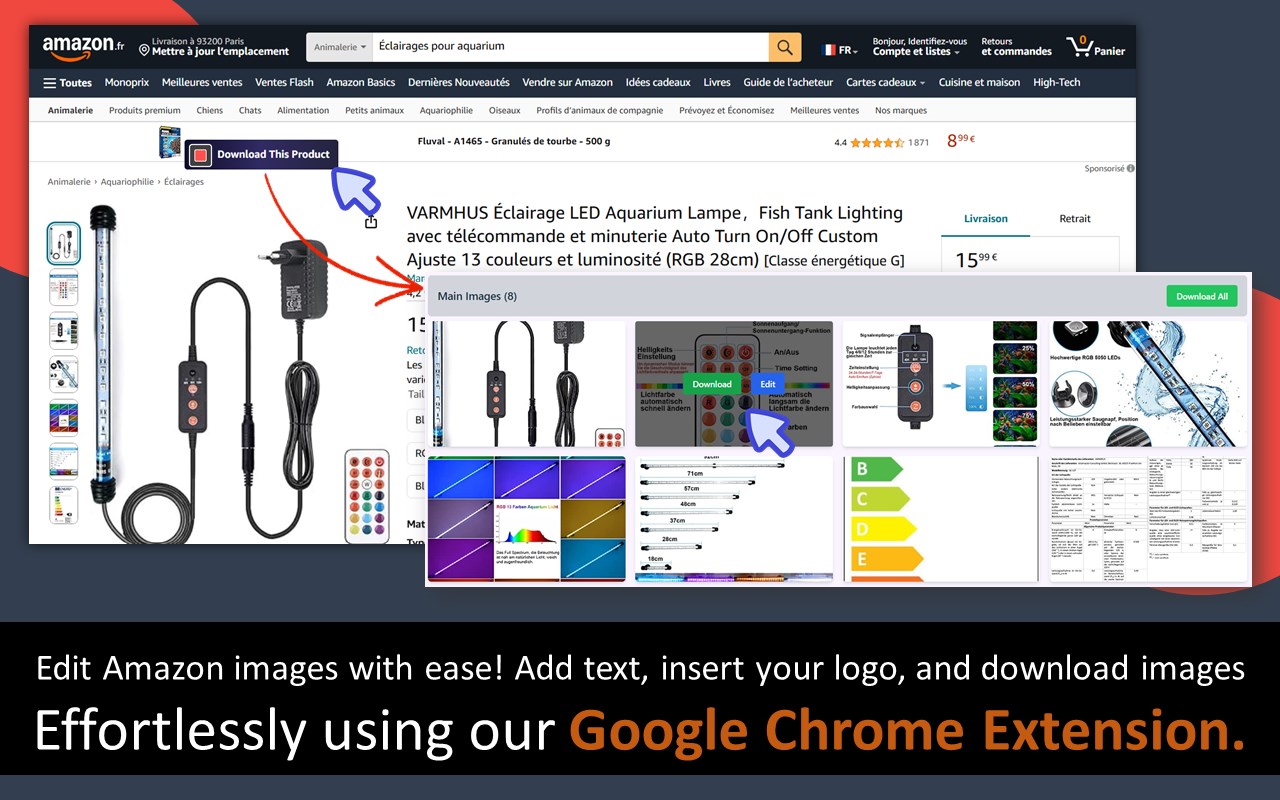Click the search magnifier button
1280x800 pixels.
(785, 47)
